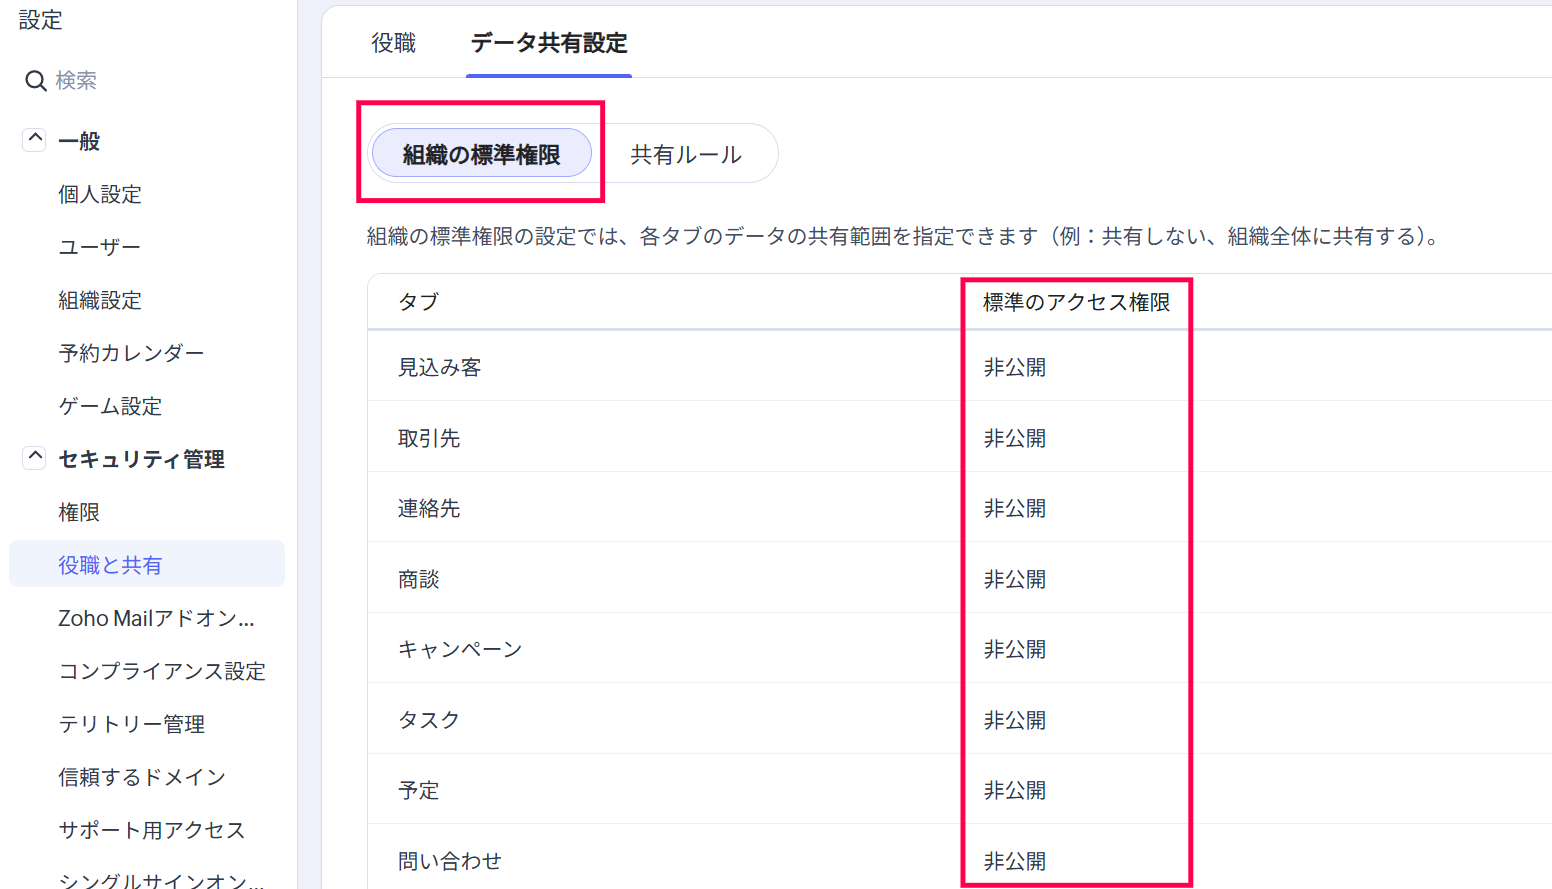The height and width of the screenshot is (889, 1552).
Task: Switch to 共有ルール view
Action: (686, 154)
